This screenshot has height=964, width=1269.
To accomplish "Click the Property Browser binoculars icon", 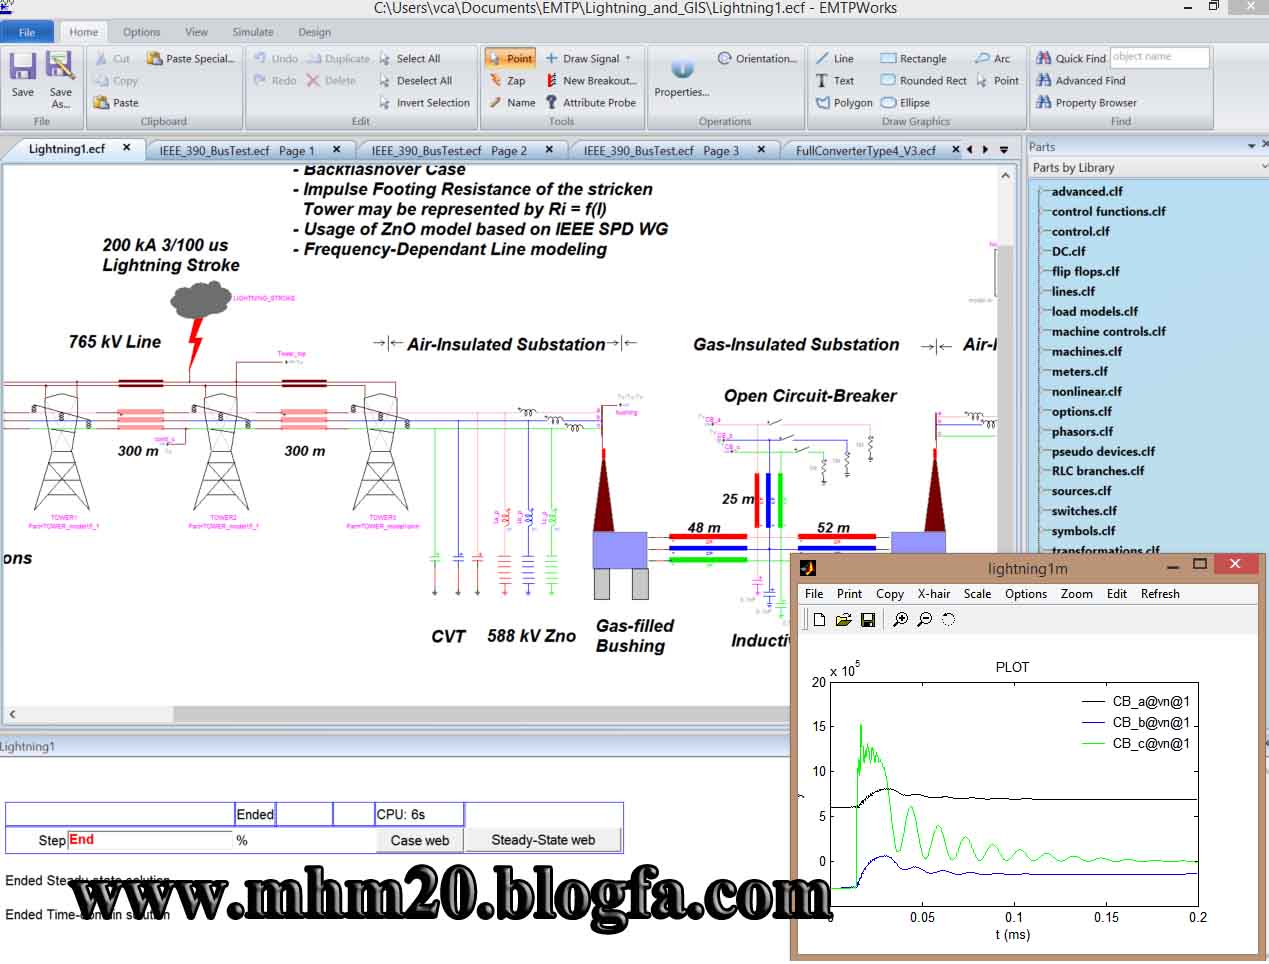I will (x=1044, y=103).
